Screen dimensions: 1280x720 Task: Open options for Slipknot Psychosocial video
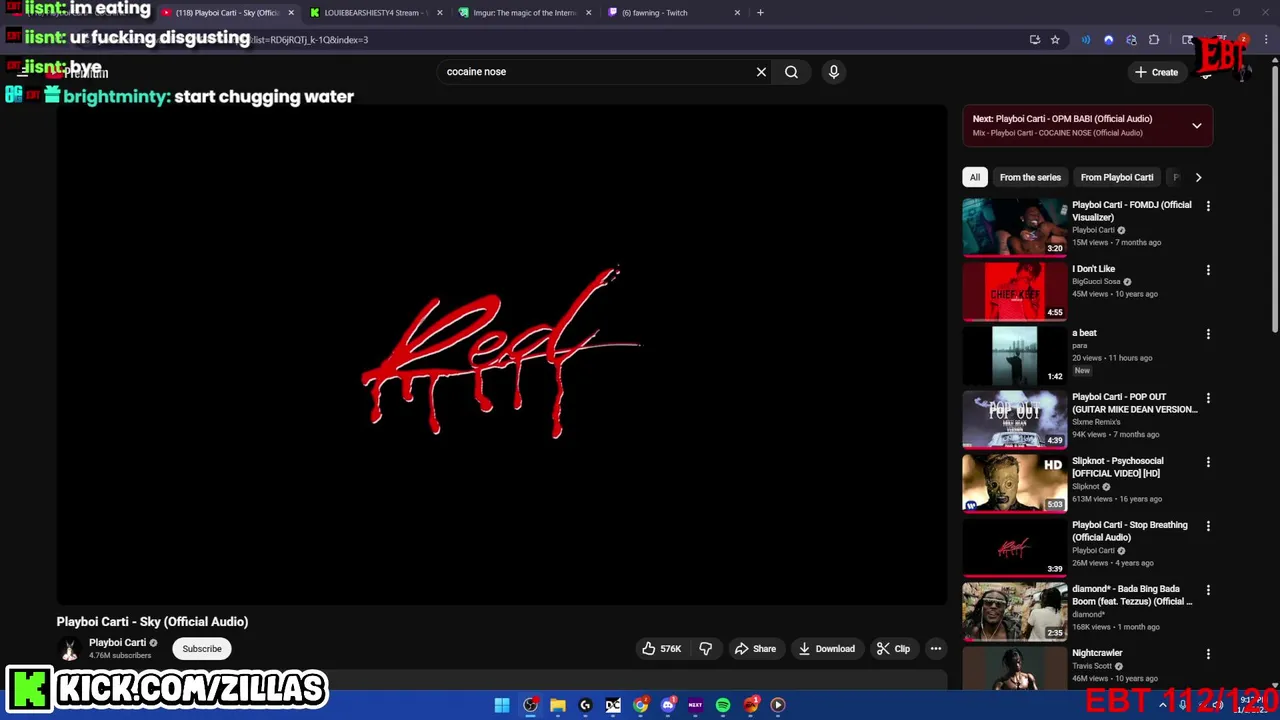1208,462
